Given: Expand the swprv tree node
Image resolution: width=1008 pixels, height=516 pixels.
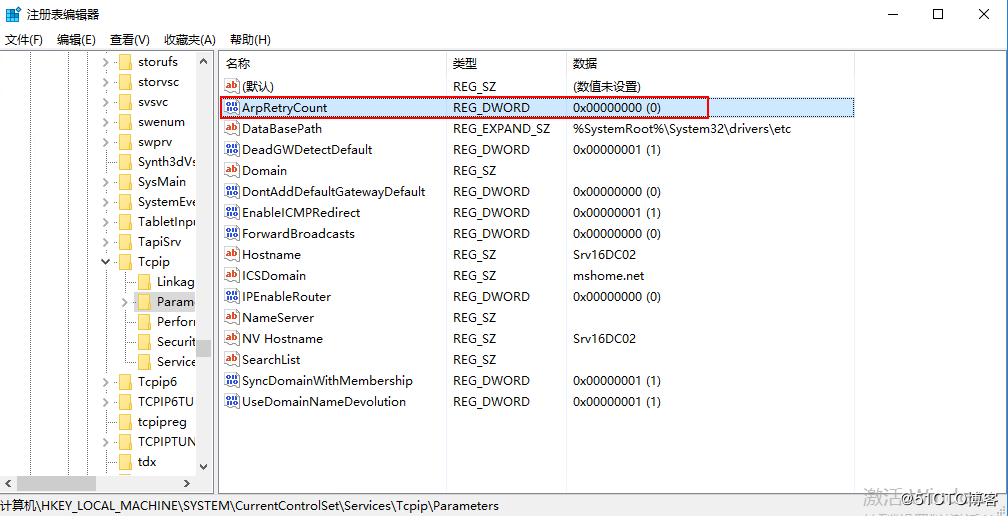Looking at the screenshot, I should coord(105,142).
